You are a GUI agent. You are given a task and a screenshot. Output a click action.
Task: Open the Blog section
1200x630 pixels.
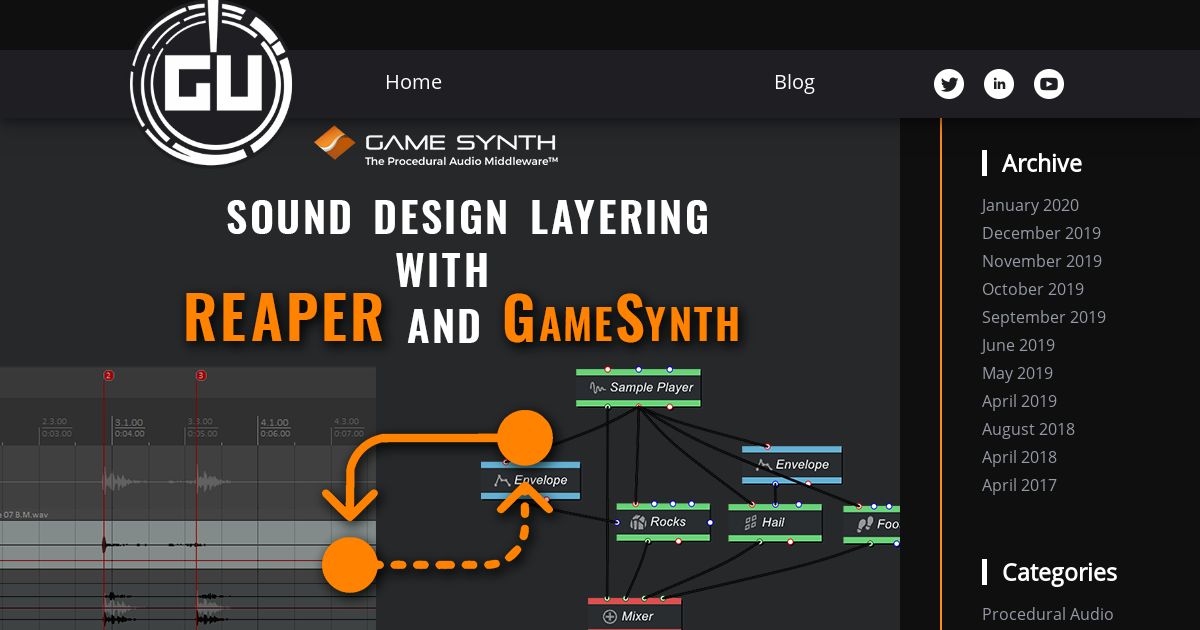[x=794, y=82]
